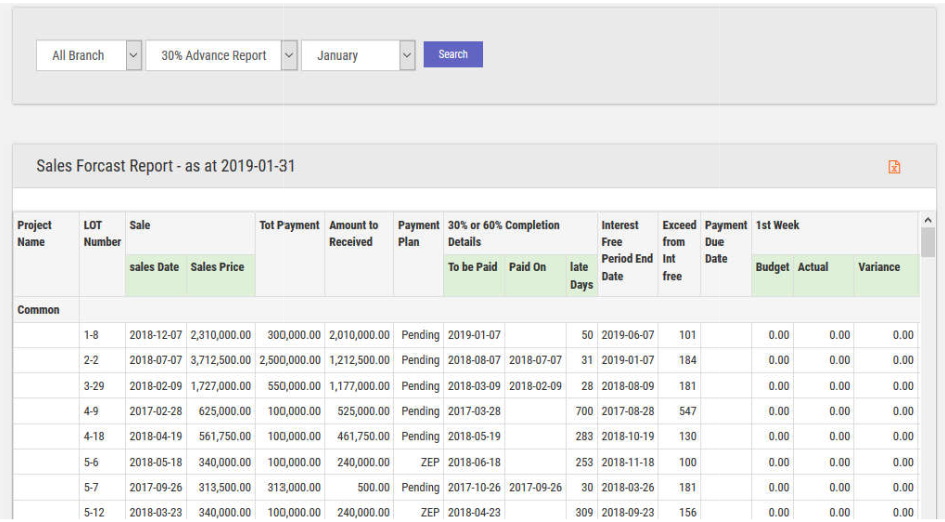The width and height of the screenshot is (945, 522).
Task: Open the 30% Advance Report dropdown
Action: click(221, 56)
